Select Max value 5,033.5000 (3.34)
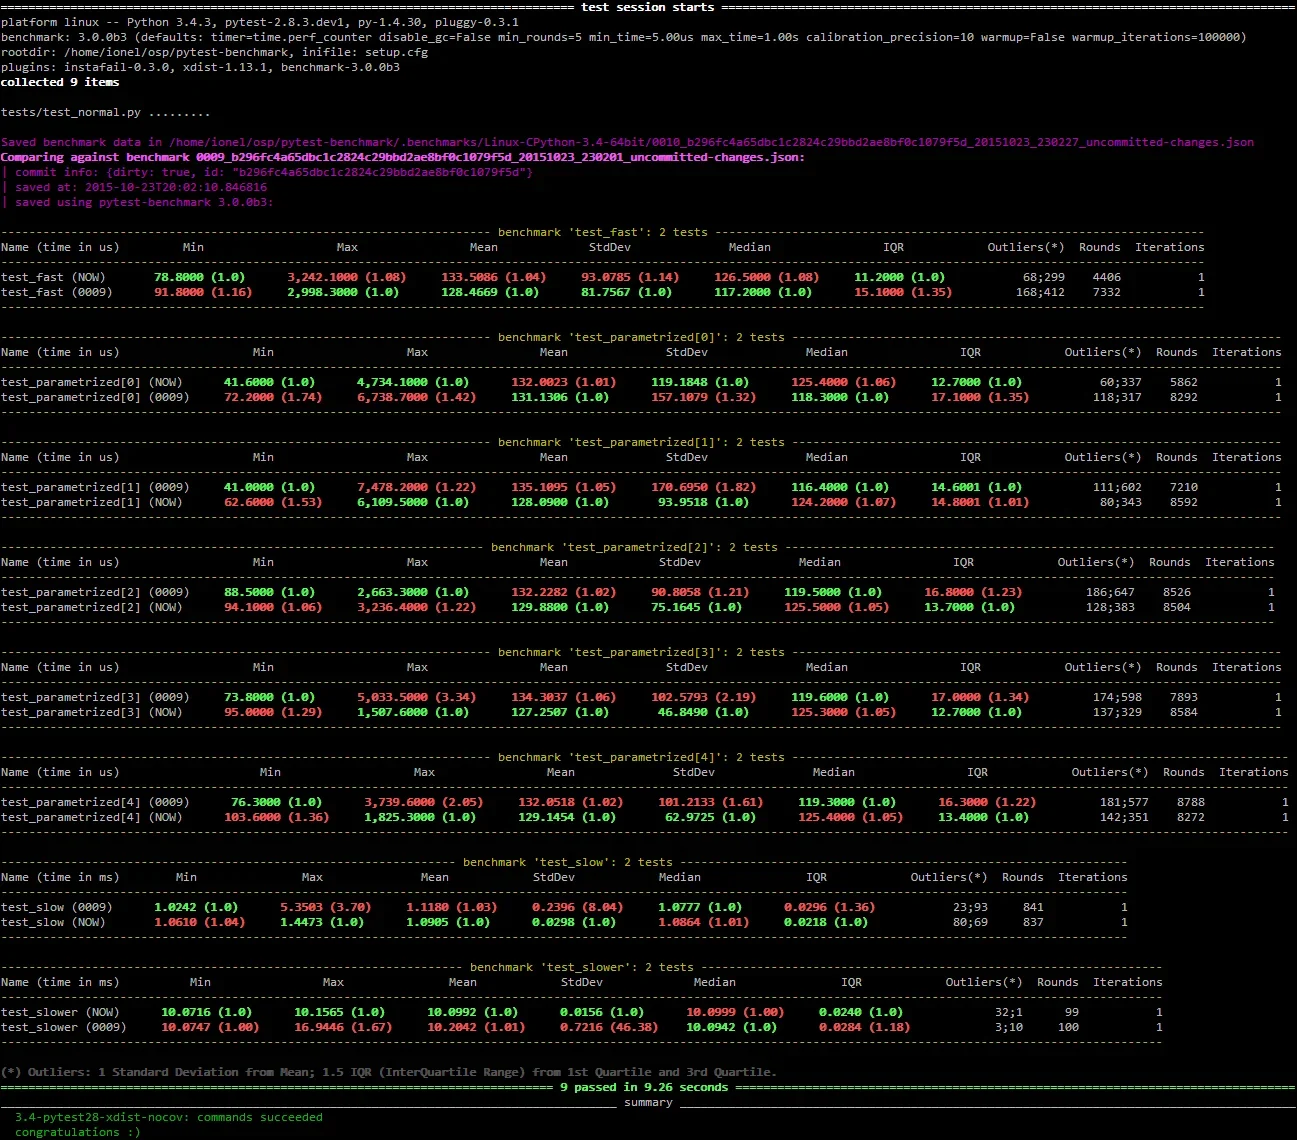This screenshot has height=1140, width=1297. pyautogui.click(x=417, y=697)
